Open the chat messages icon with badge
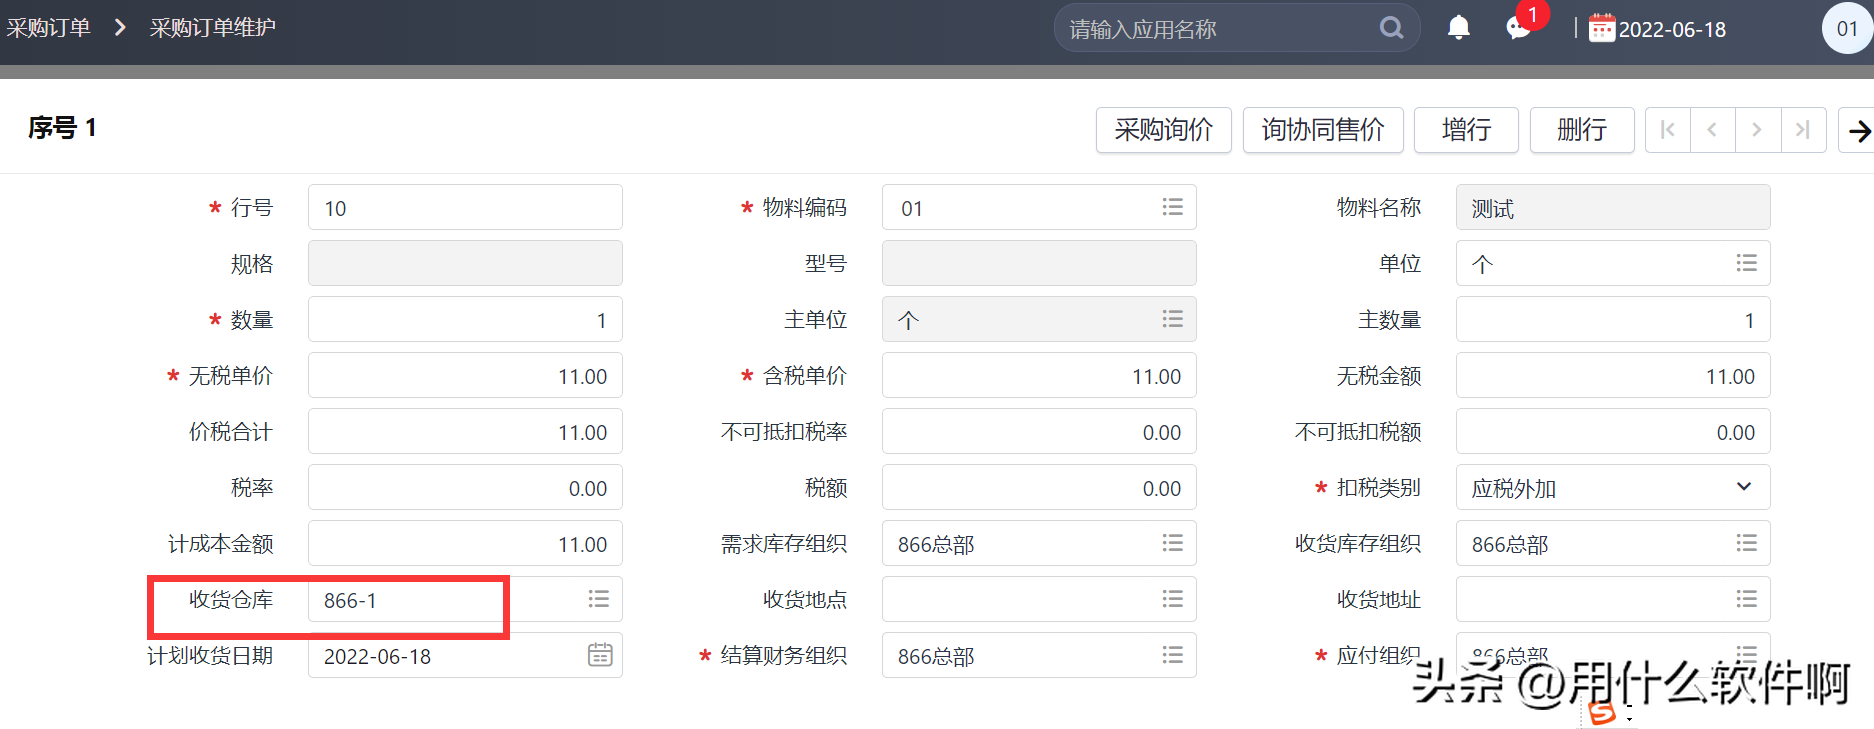 pos(1518,28)
